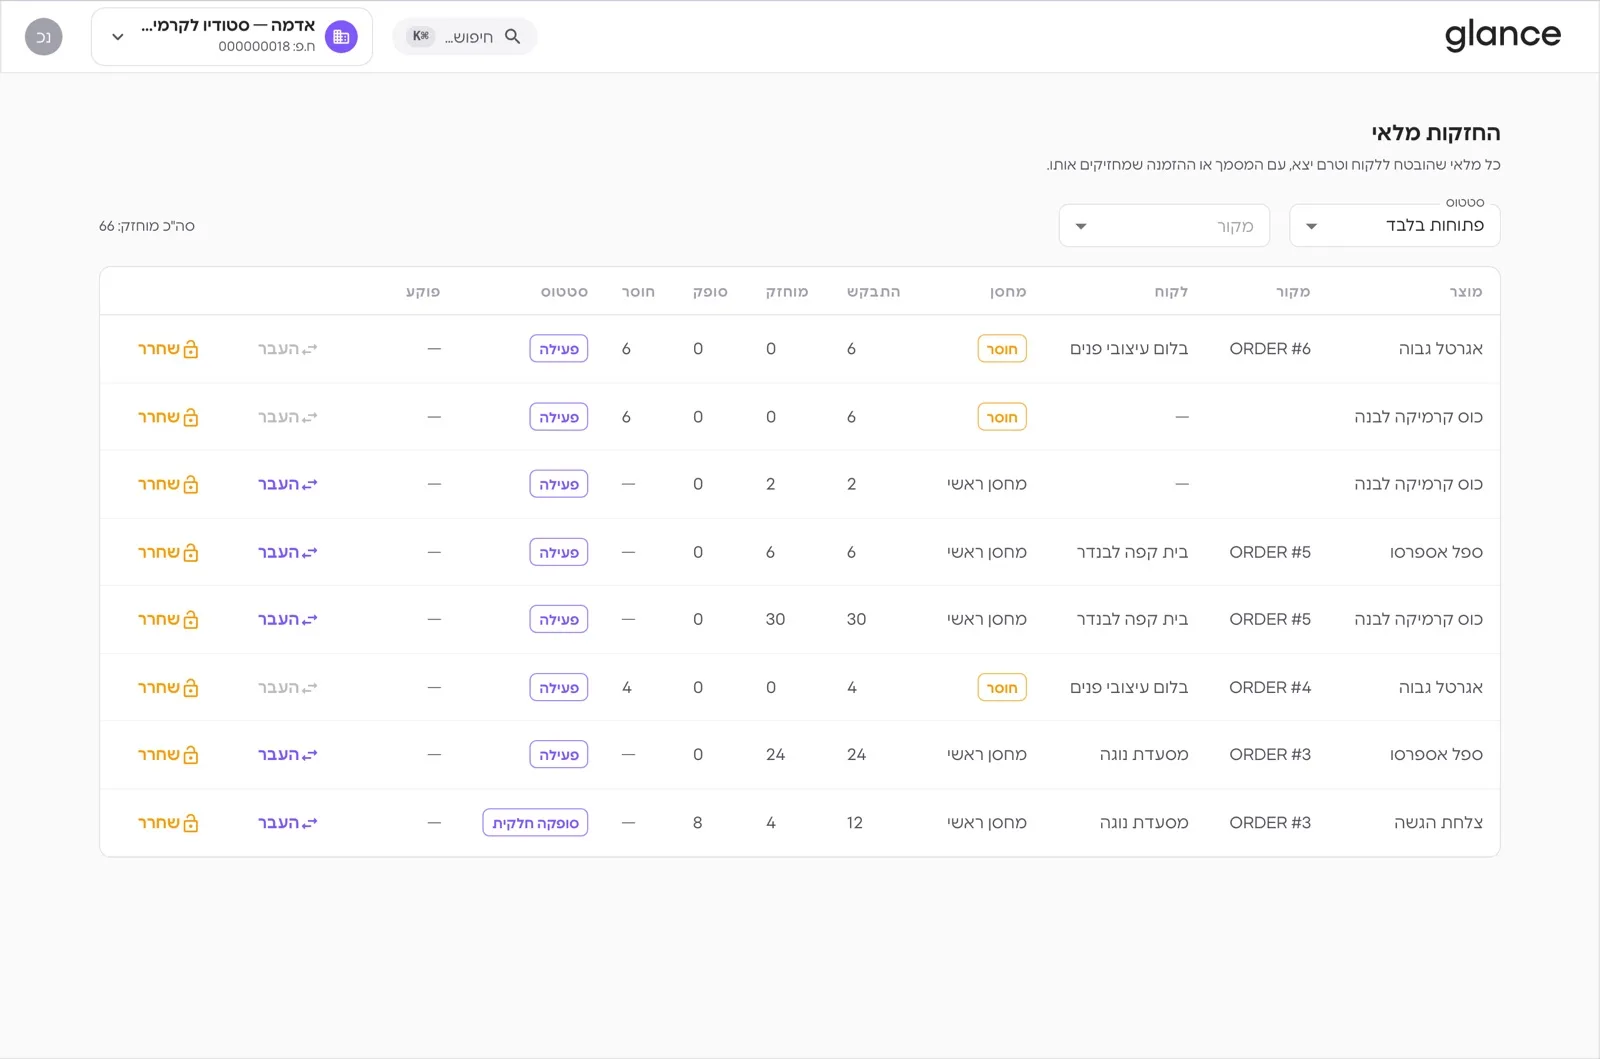
Task: Transfer the ספל אספרסו hold of ORDER #3
Action: pos(288,755)
